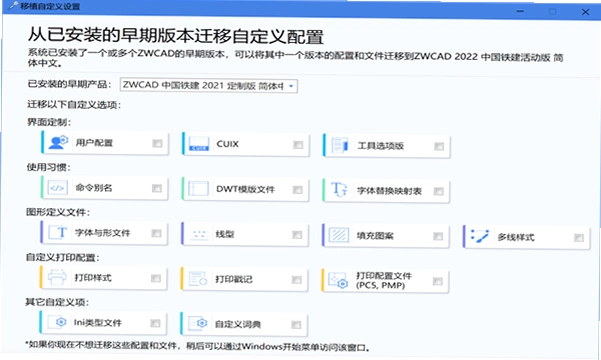Click the 多线样式 multiline icon
601x360 pixels.
479,236
